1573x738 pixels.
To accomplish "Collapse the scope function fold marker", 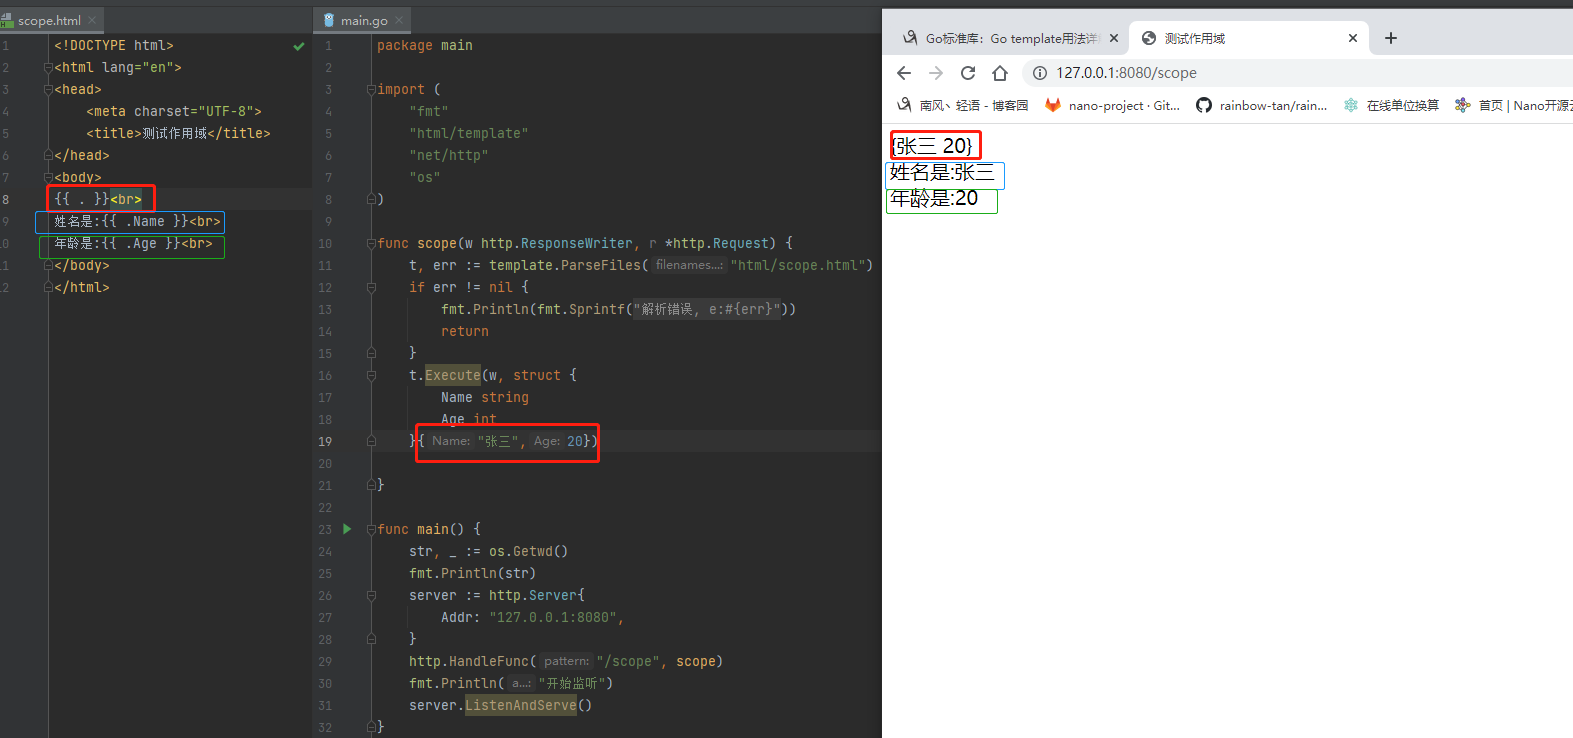I will (x=371, y=244).
